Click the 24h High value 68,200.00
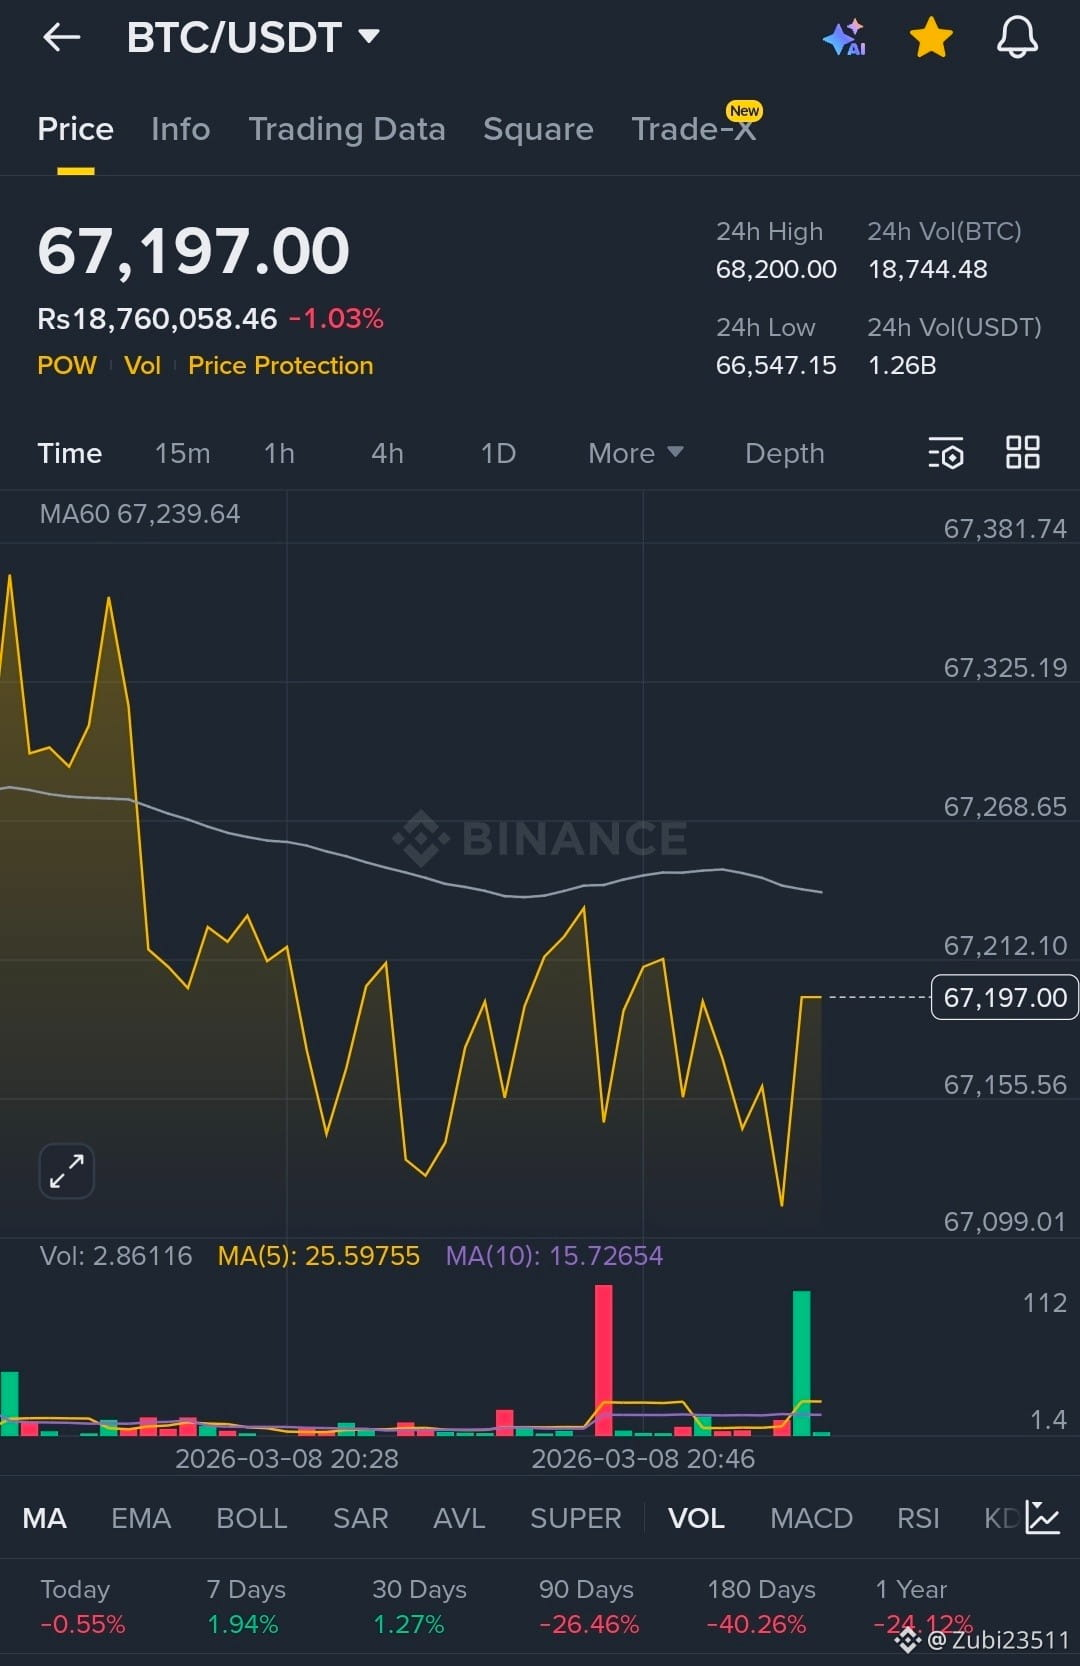The width and height of the screenshot is (1080, 1666). [776, 269]
